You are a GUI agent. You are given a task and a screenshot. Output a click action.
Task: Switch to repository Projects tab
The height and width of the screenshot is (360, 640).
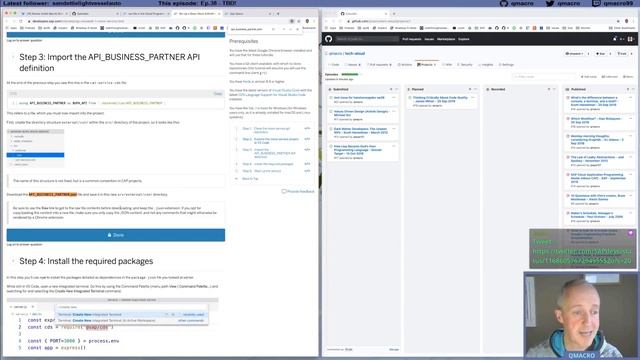[x=427, y=64]
